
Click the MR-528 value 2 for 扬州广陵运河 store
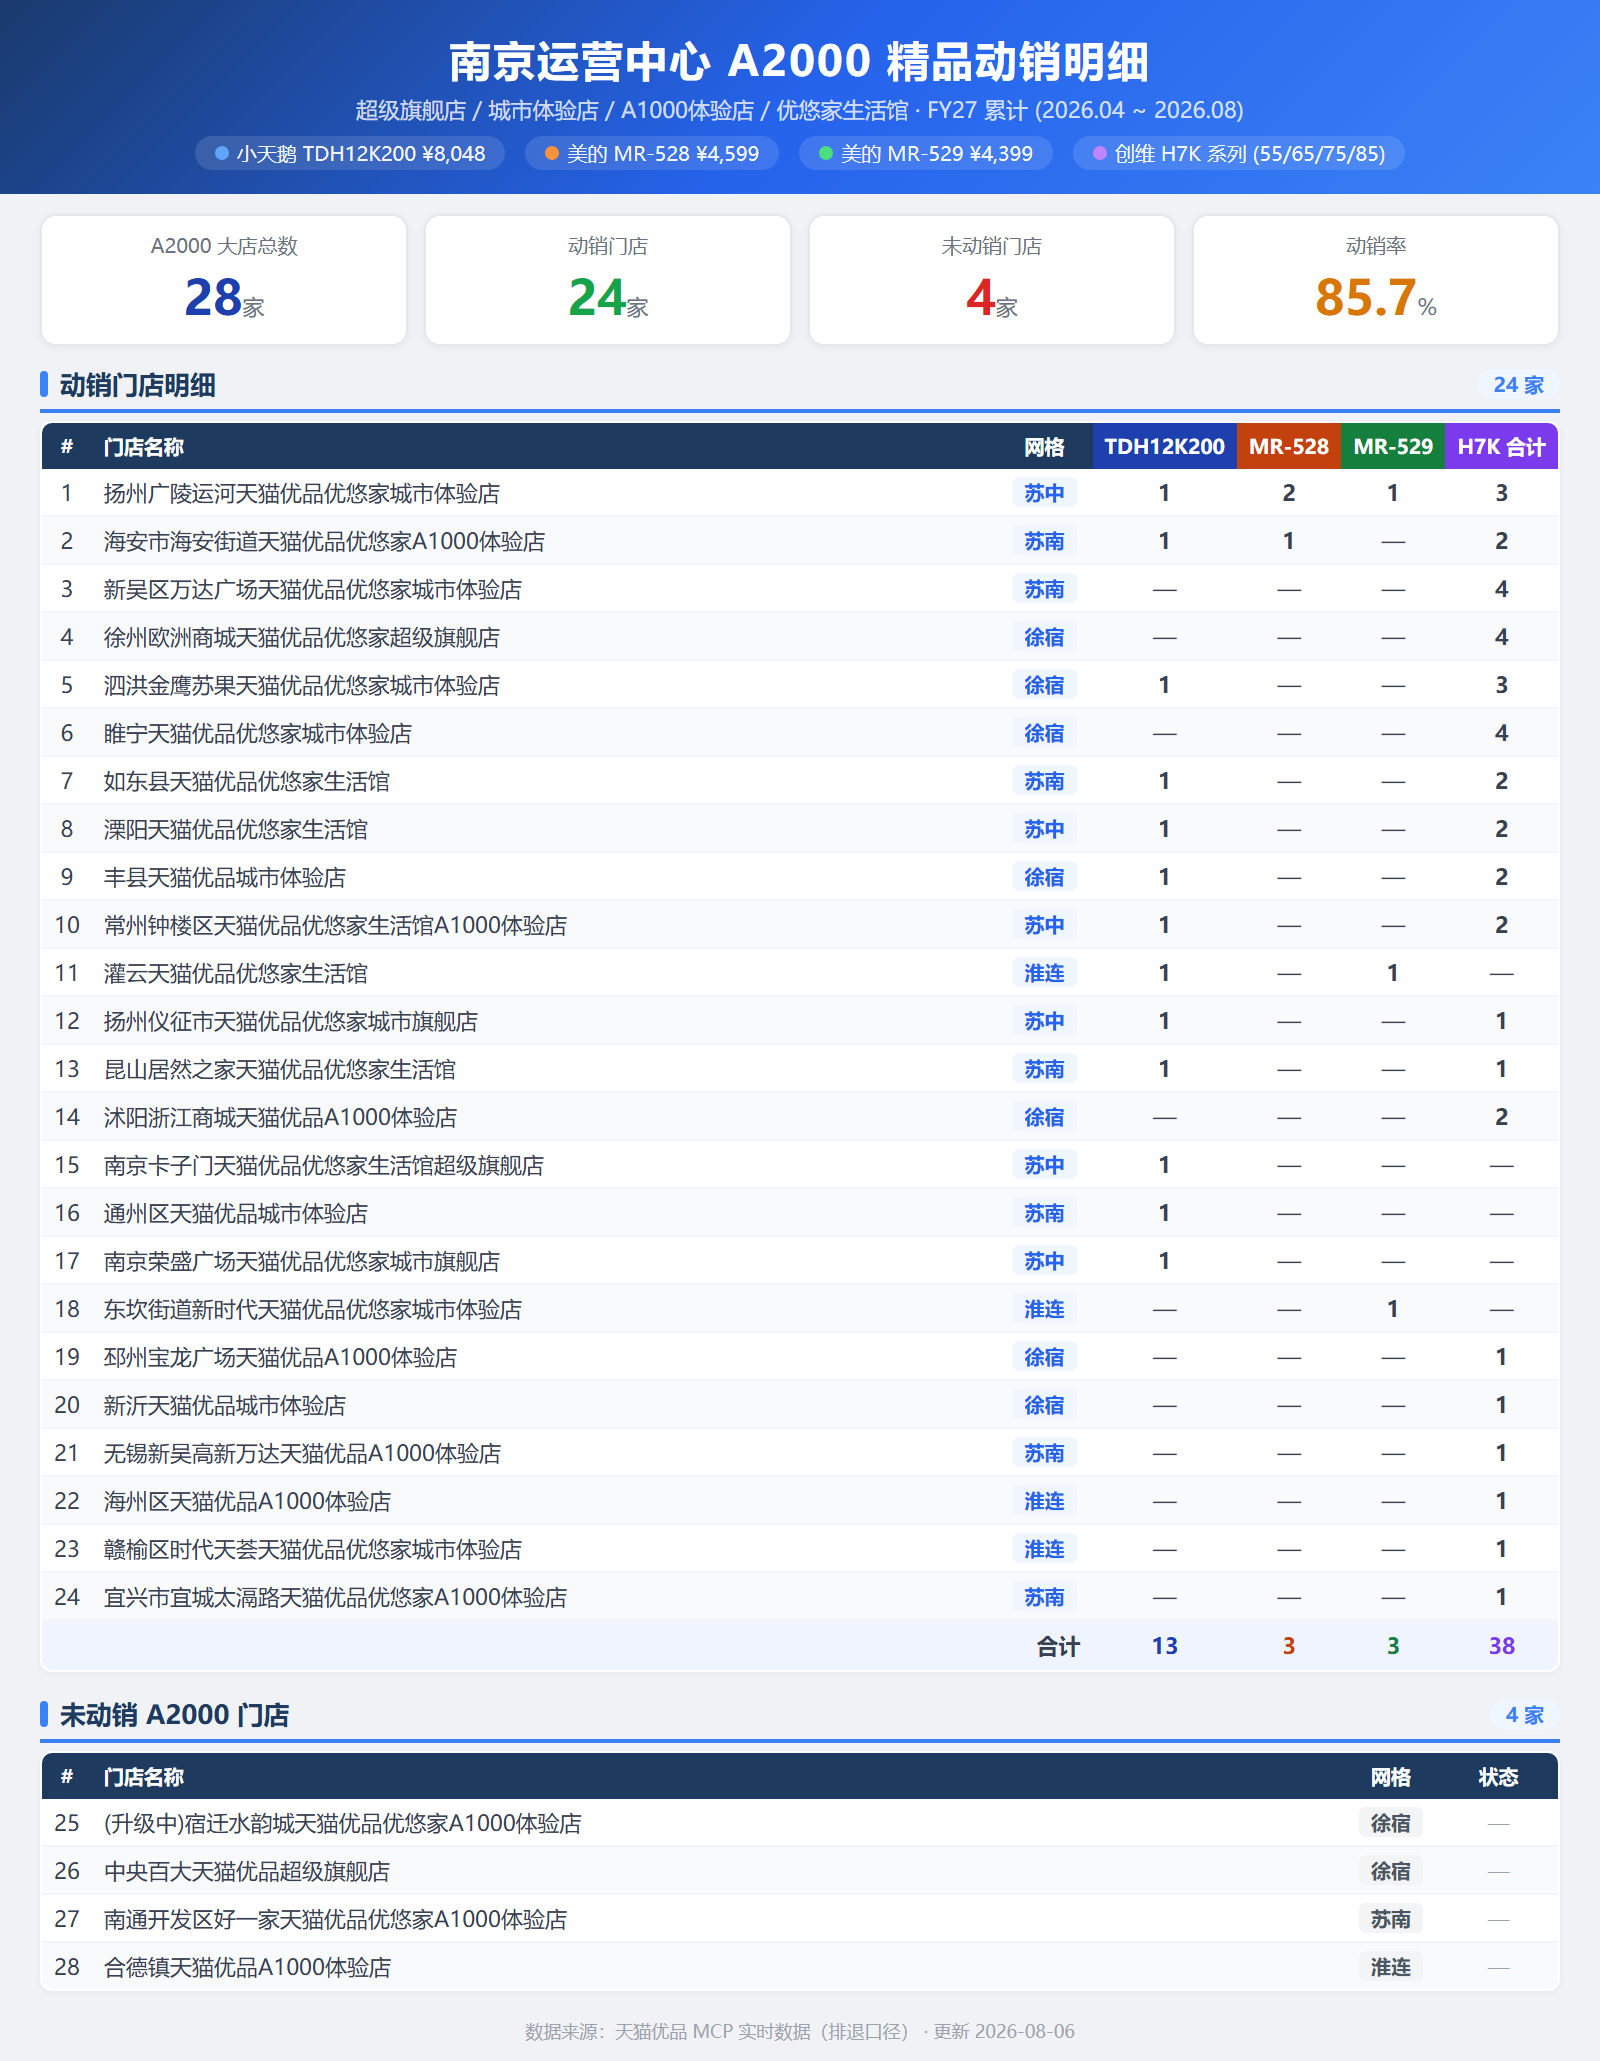1289,493
